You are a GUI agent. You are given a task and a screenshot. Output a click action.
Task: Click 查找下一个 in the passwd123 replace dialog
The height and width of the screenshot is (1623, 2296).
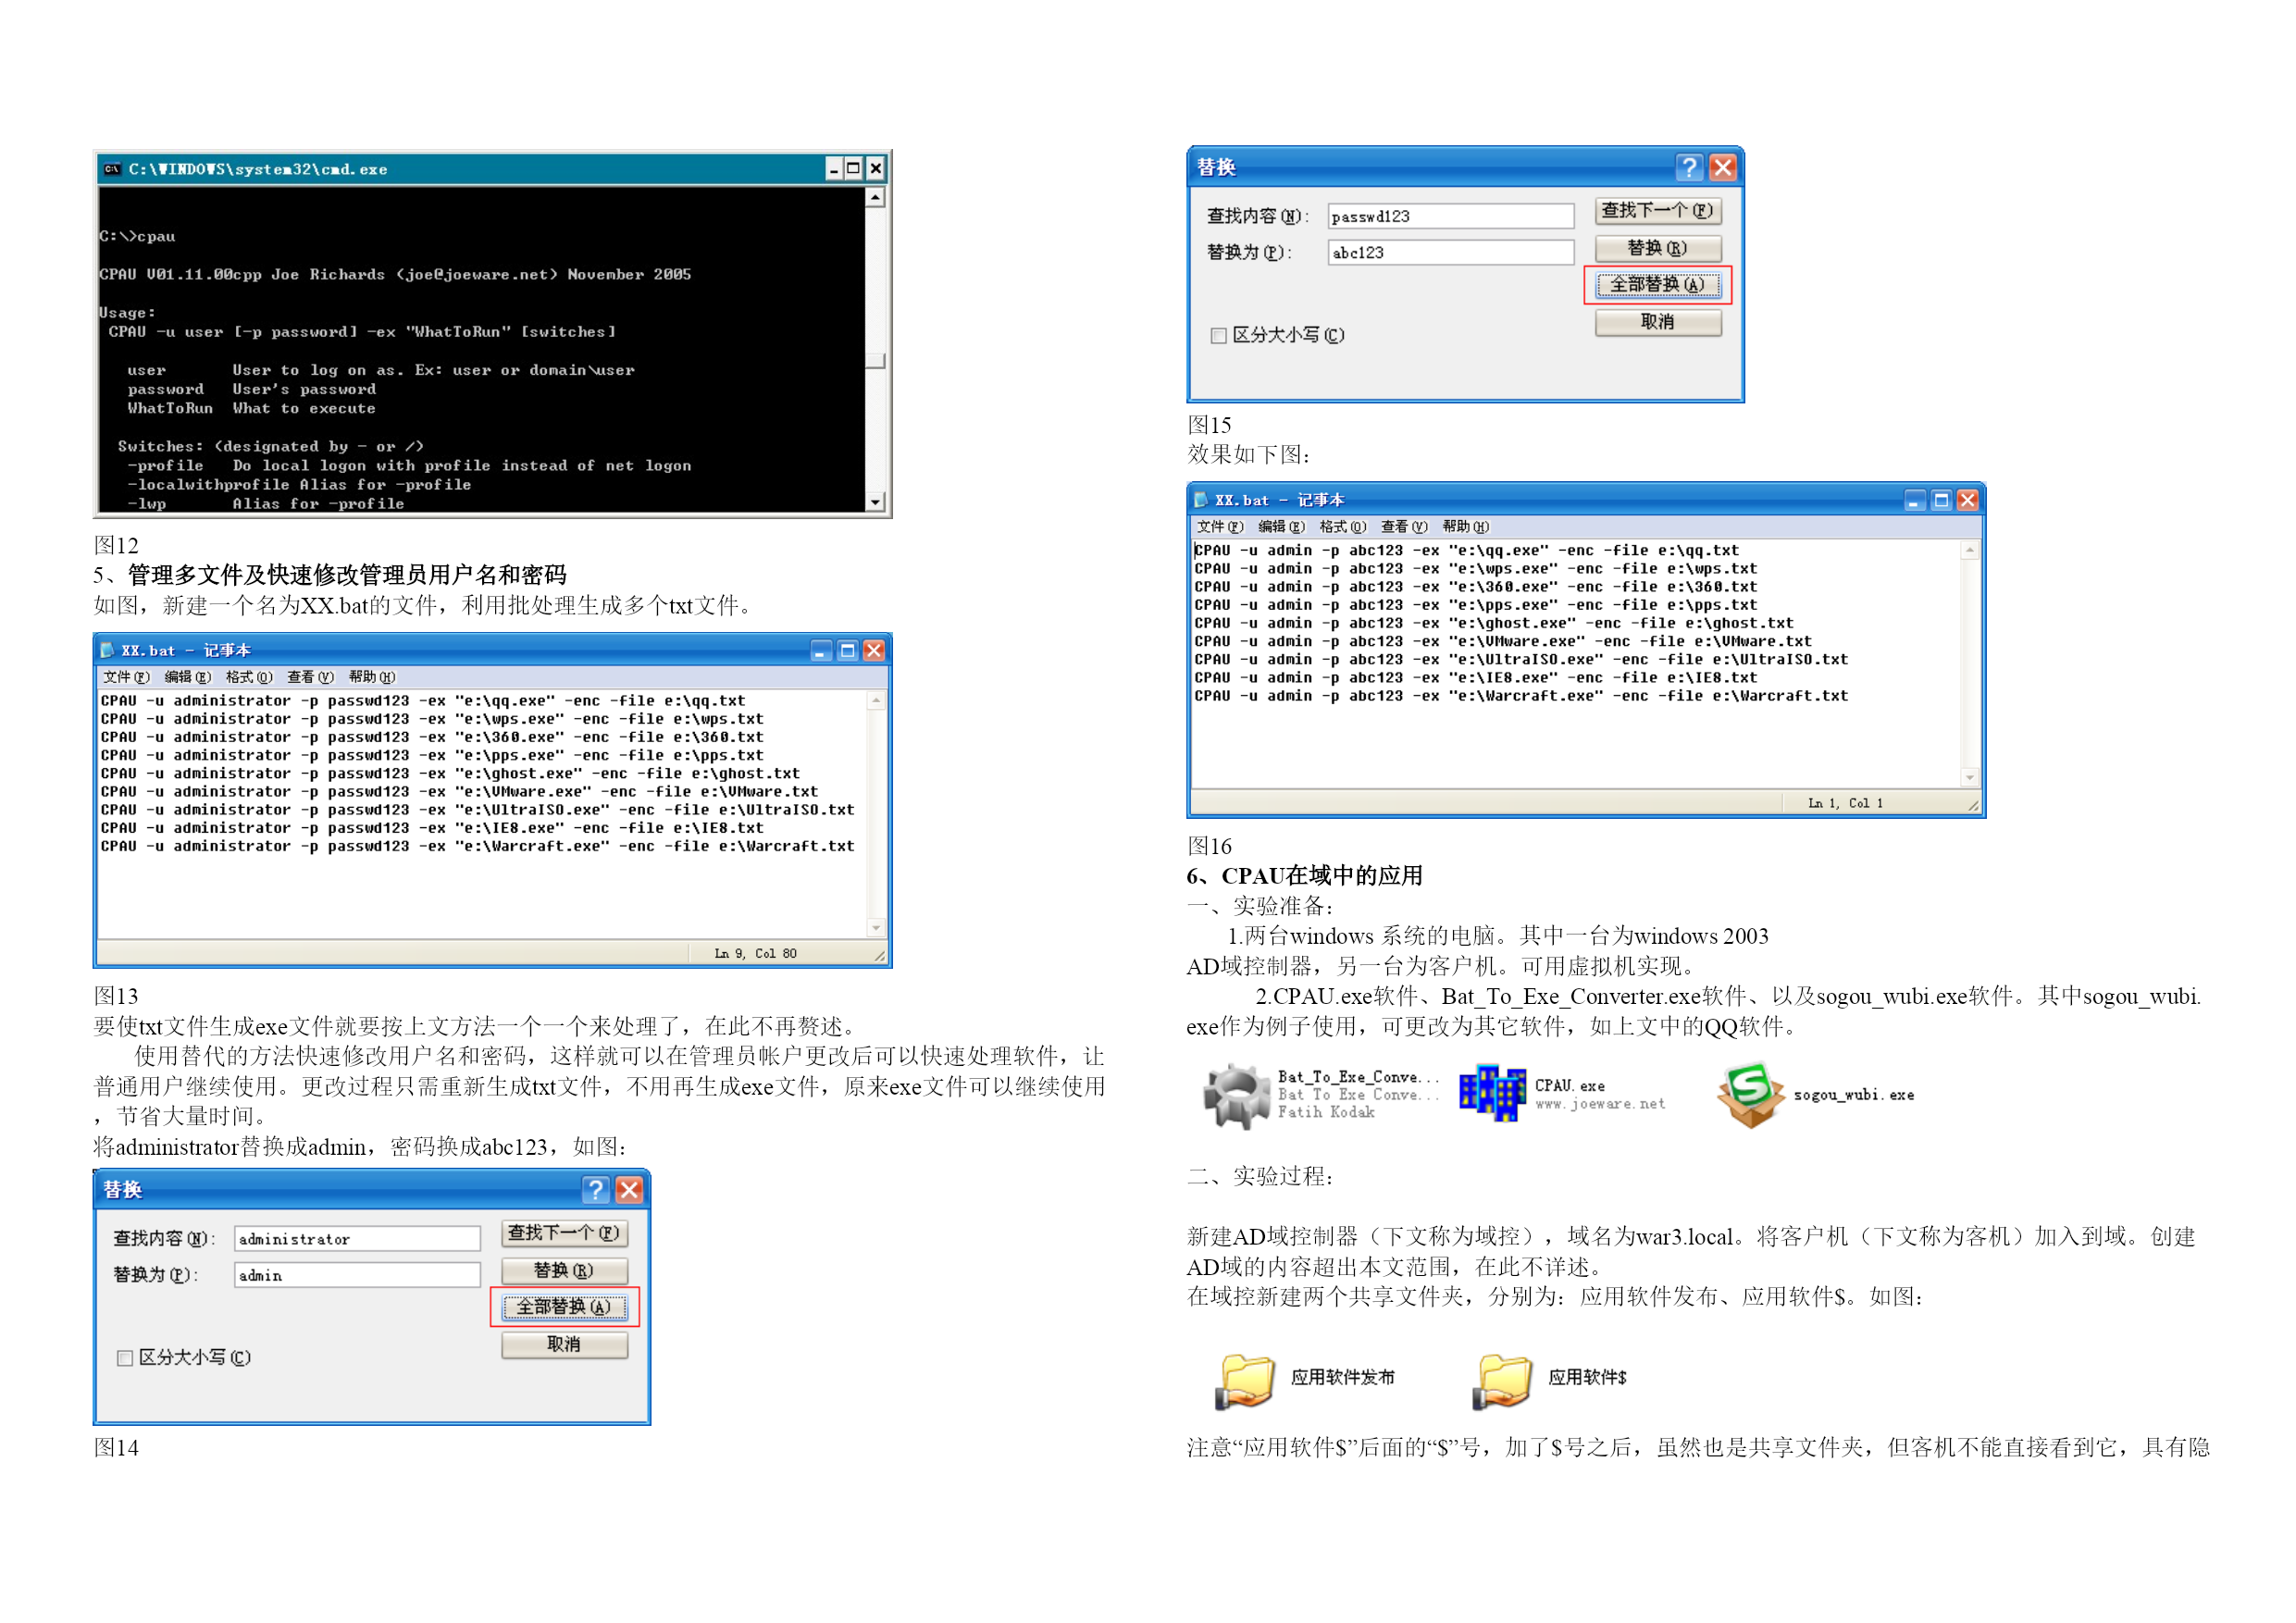1658,211
